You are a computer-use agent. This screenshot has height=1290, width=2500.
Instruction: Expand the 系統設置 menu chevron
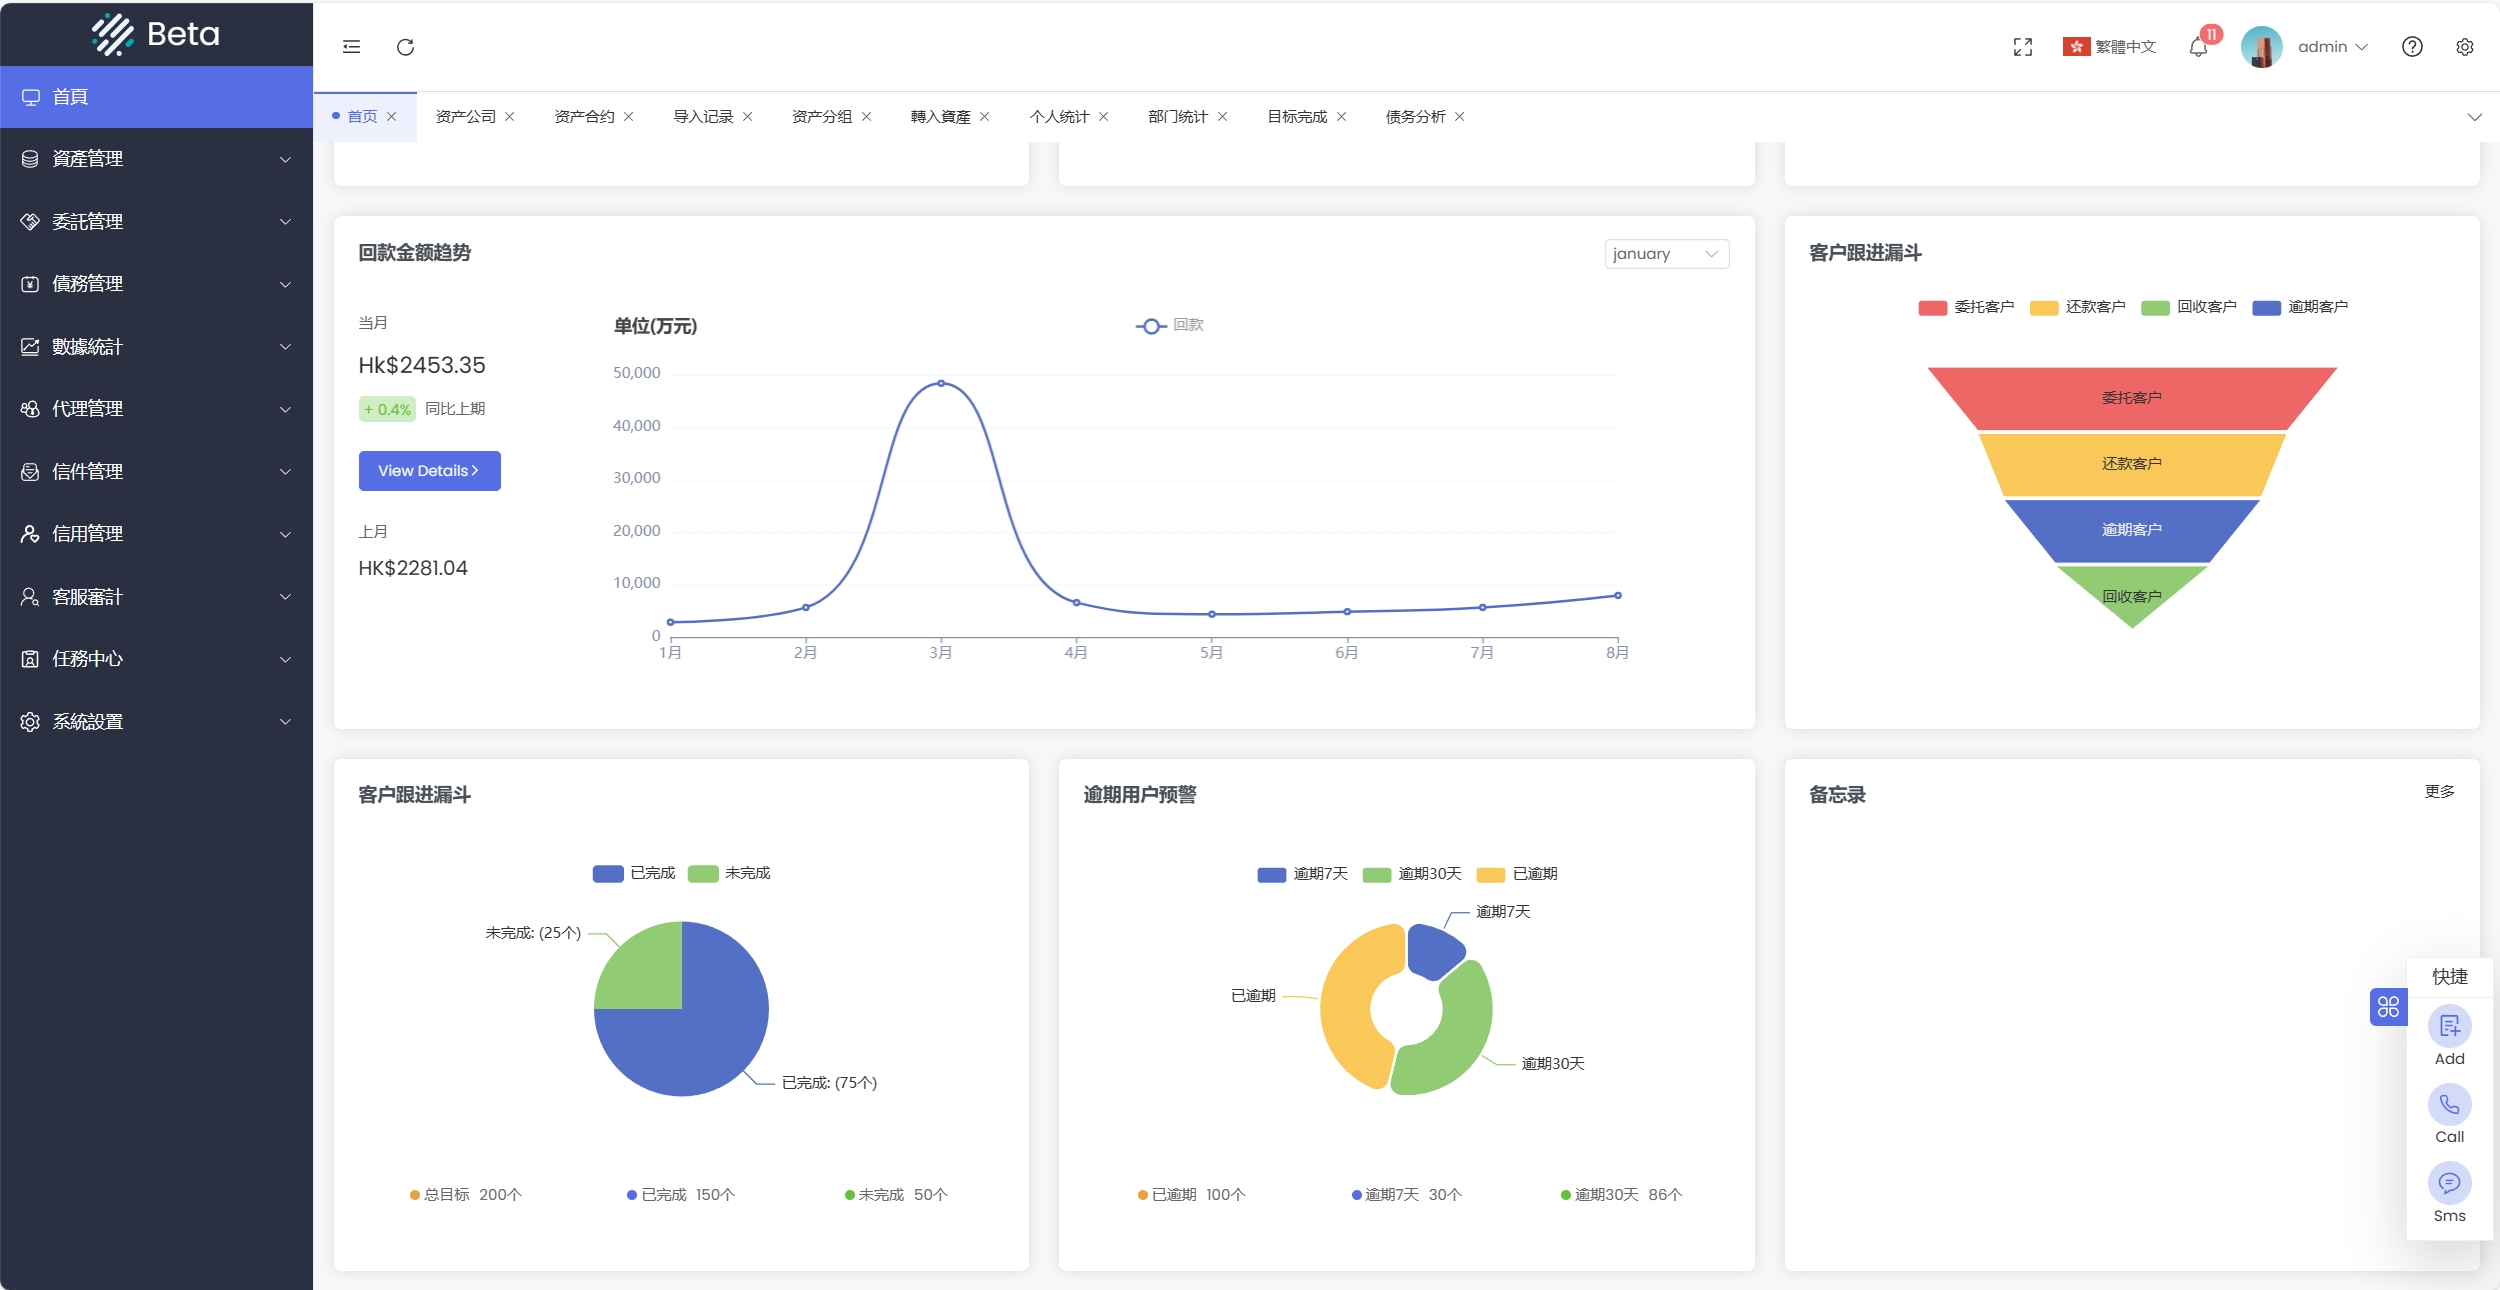[285, 721]
